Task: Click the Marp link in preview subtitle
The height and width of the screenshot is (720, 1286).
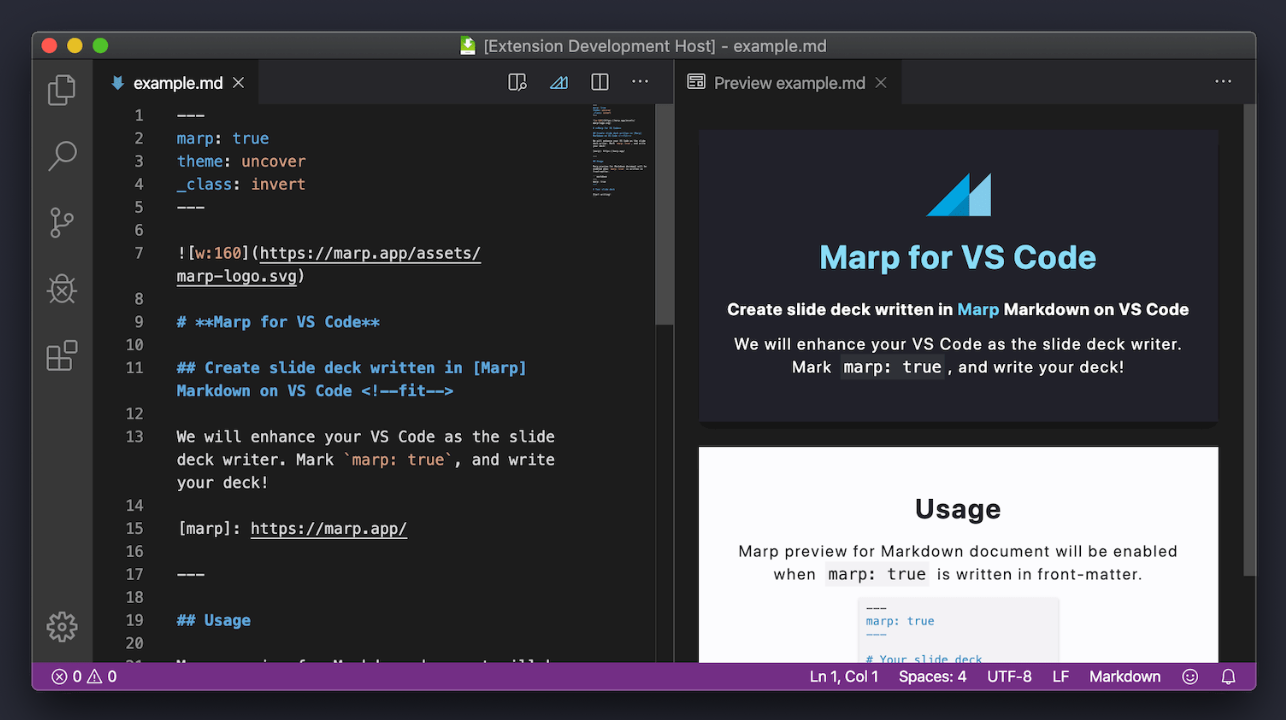Action: pyautogui.click(x=978, y=309)
